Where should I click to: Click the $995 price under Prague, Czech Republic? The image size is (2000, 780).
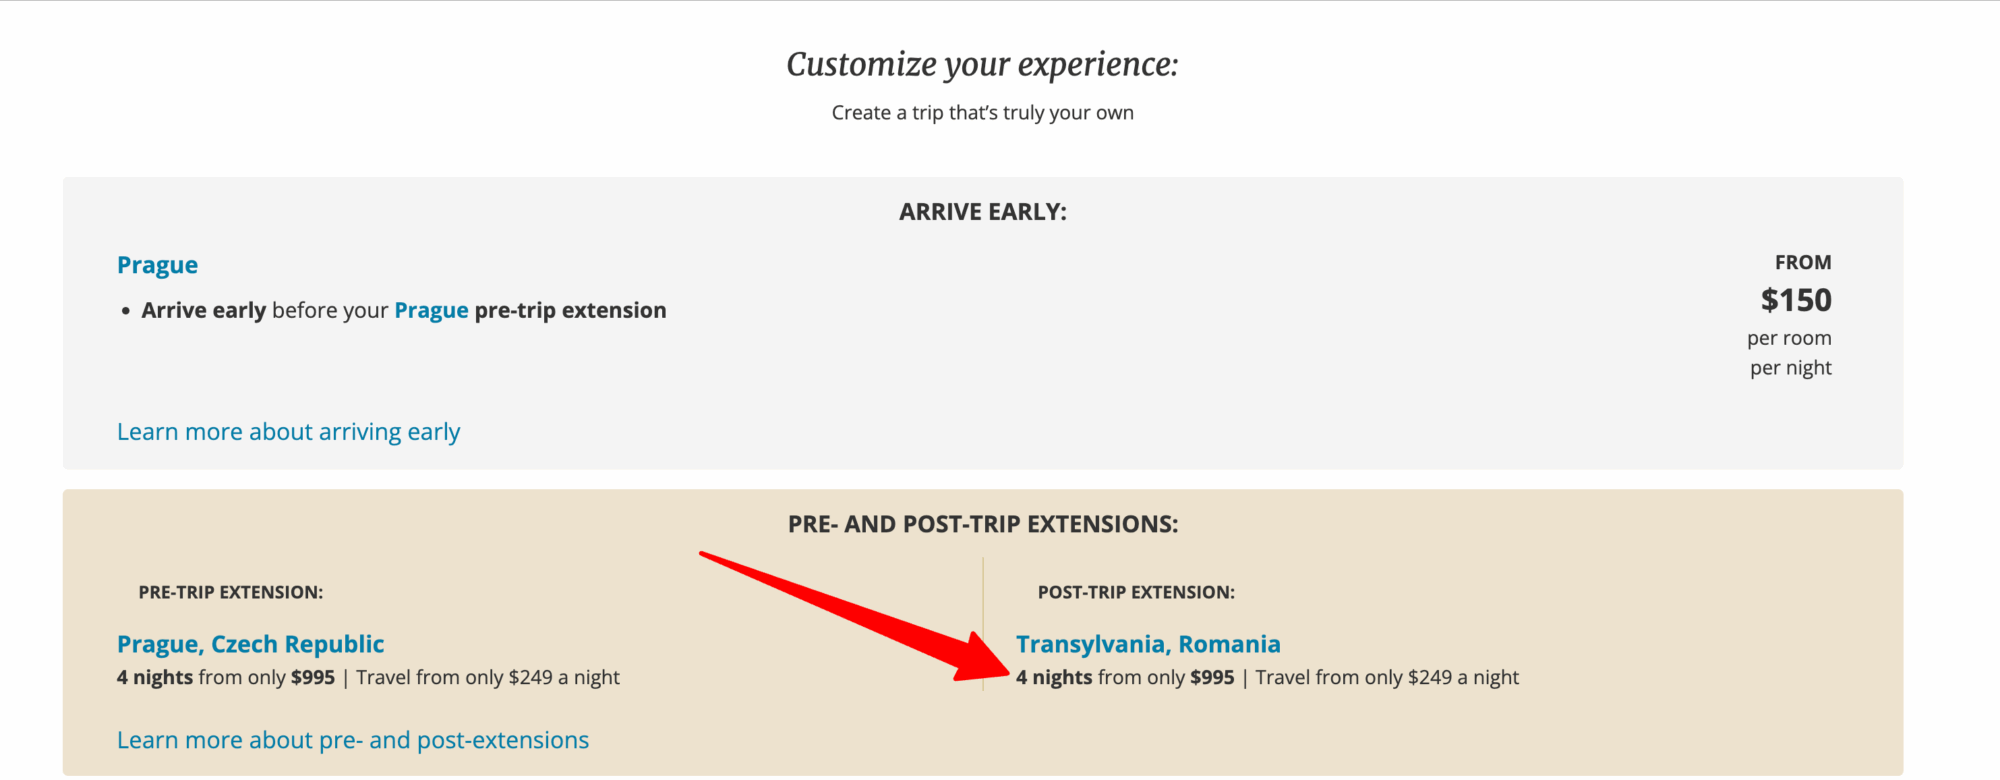point(313,678)
